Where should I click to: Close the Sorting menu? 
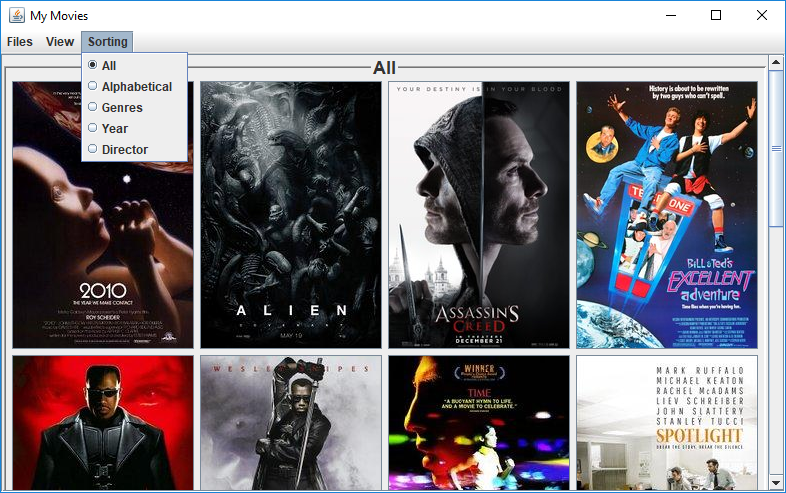pyautogui.click(x=107, y=42)
